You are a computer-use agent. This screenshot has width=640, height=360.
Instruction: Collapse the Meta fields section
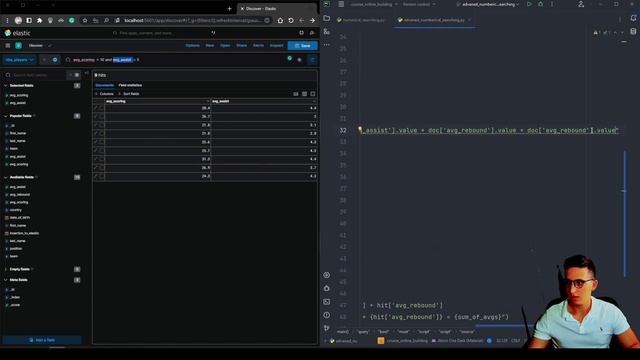coord(6,280)
